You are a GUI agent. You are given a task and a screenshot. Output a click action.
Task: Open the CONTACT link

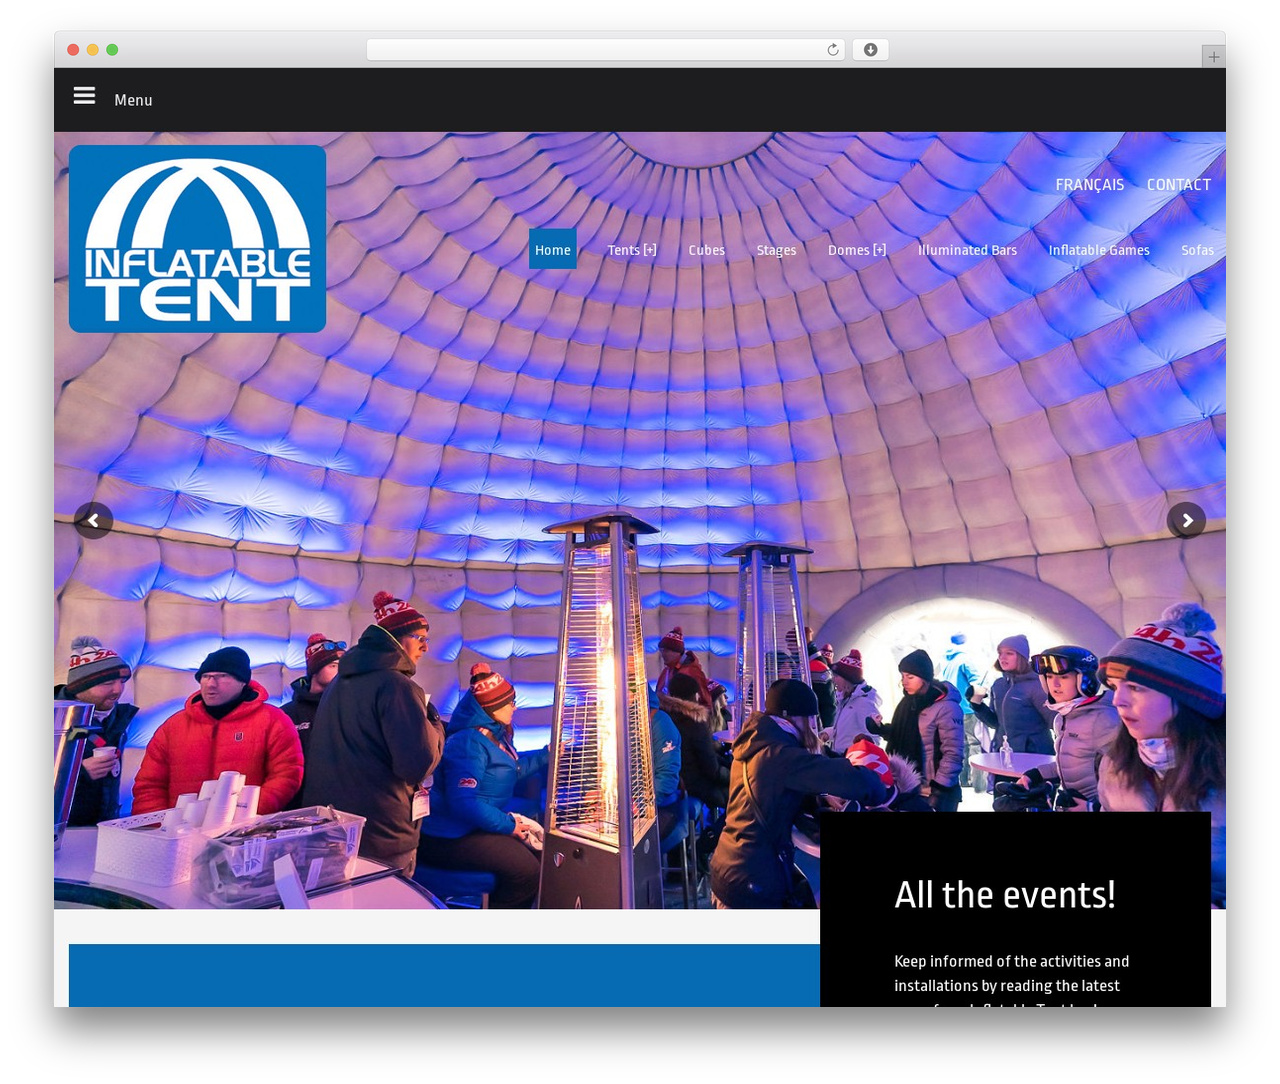[1179, 185]
